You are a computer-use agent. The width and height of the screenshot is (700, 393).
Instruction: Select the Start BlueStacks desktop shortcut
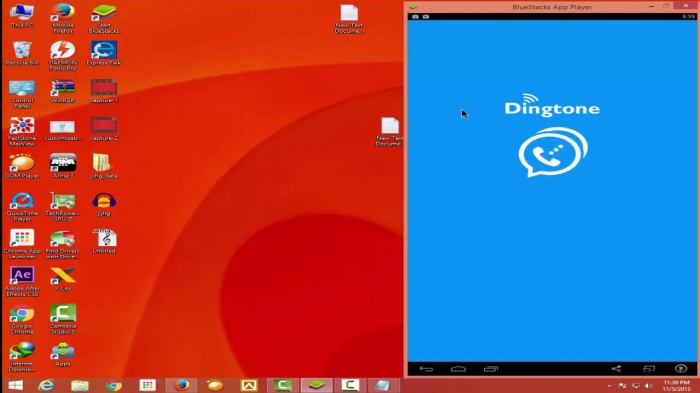pyautogui.click(x=104, y=19)
